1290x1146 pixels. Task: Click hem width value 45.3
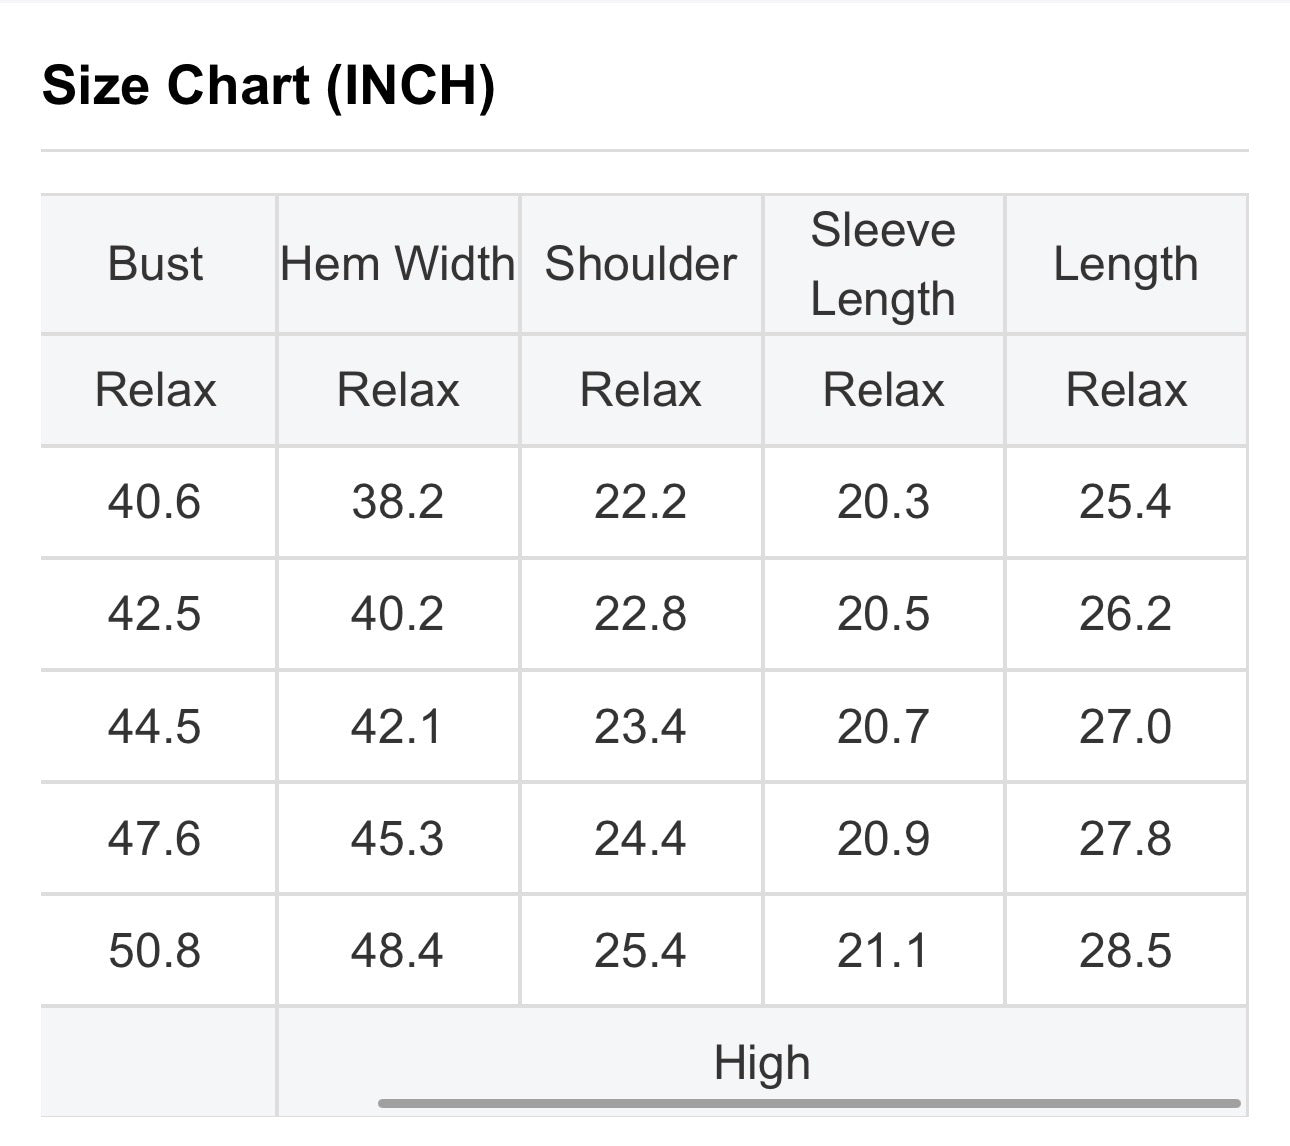(x=397, y=838)
